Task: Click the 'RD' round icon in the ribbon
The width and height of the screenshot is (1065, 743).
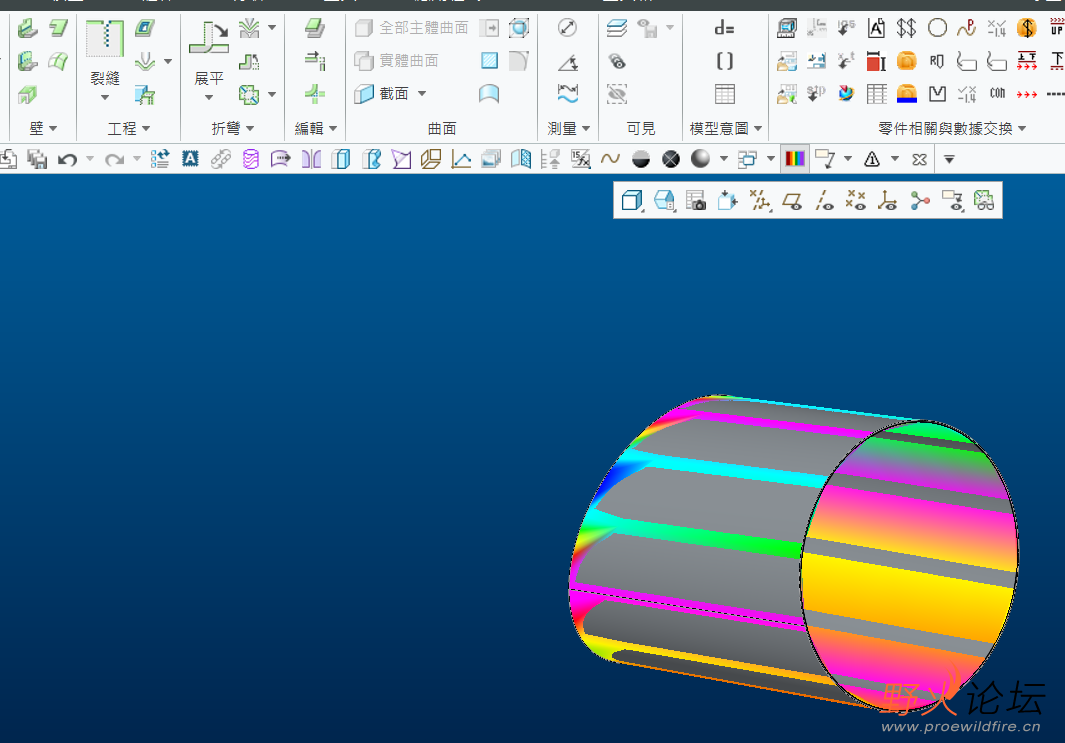Action: [937, 61]
